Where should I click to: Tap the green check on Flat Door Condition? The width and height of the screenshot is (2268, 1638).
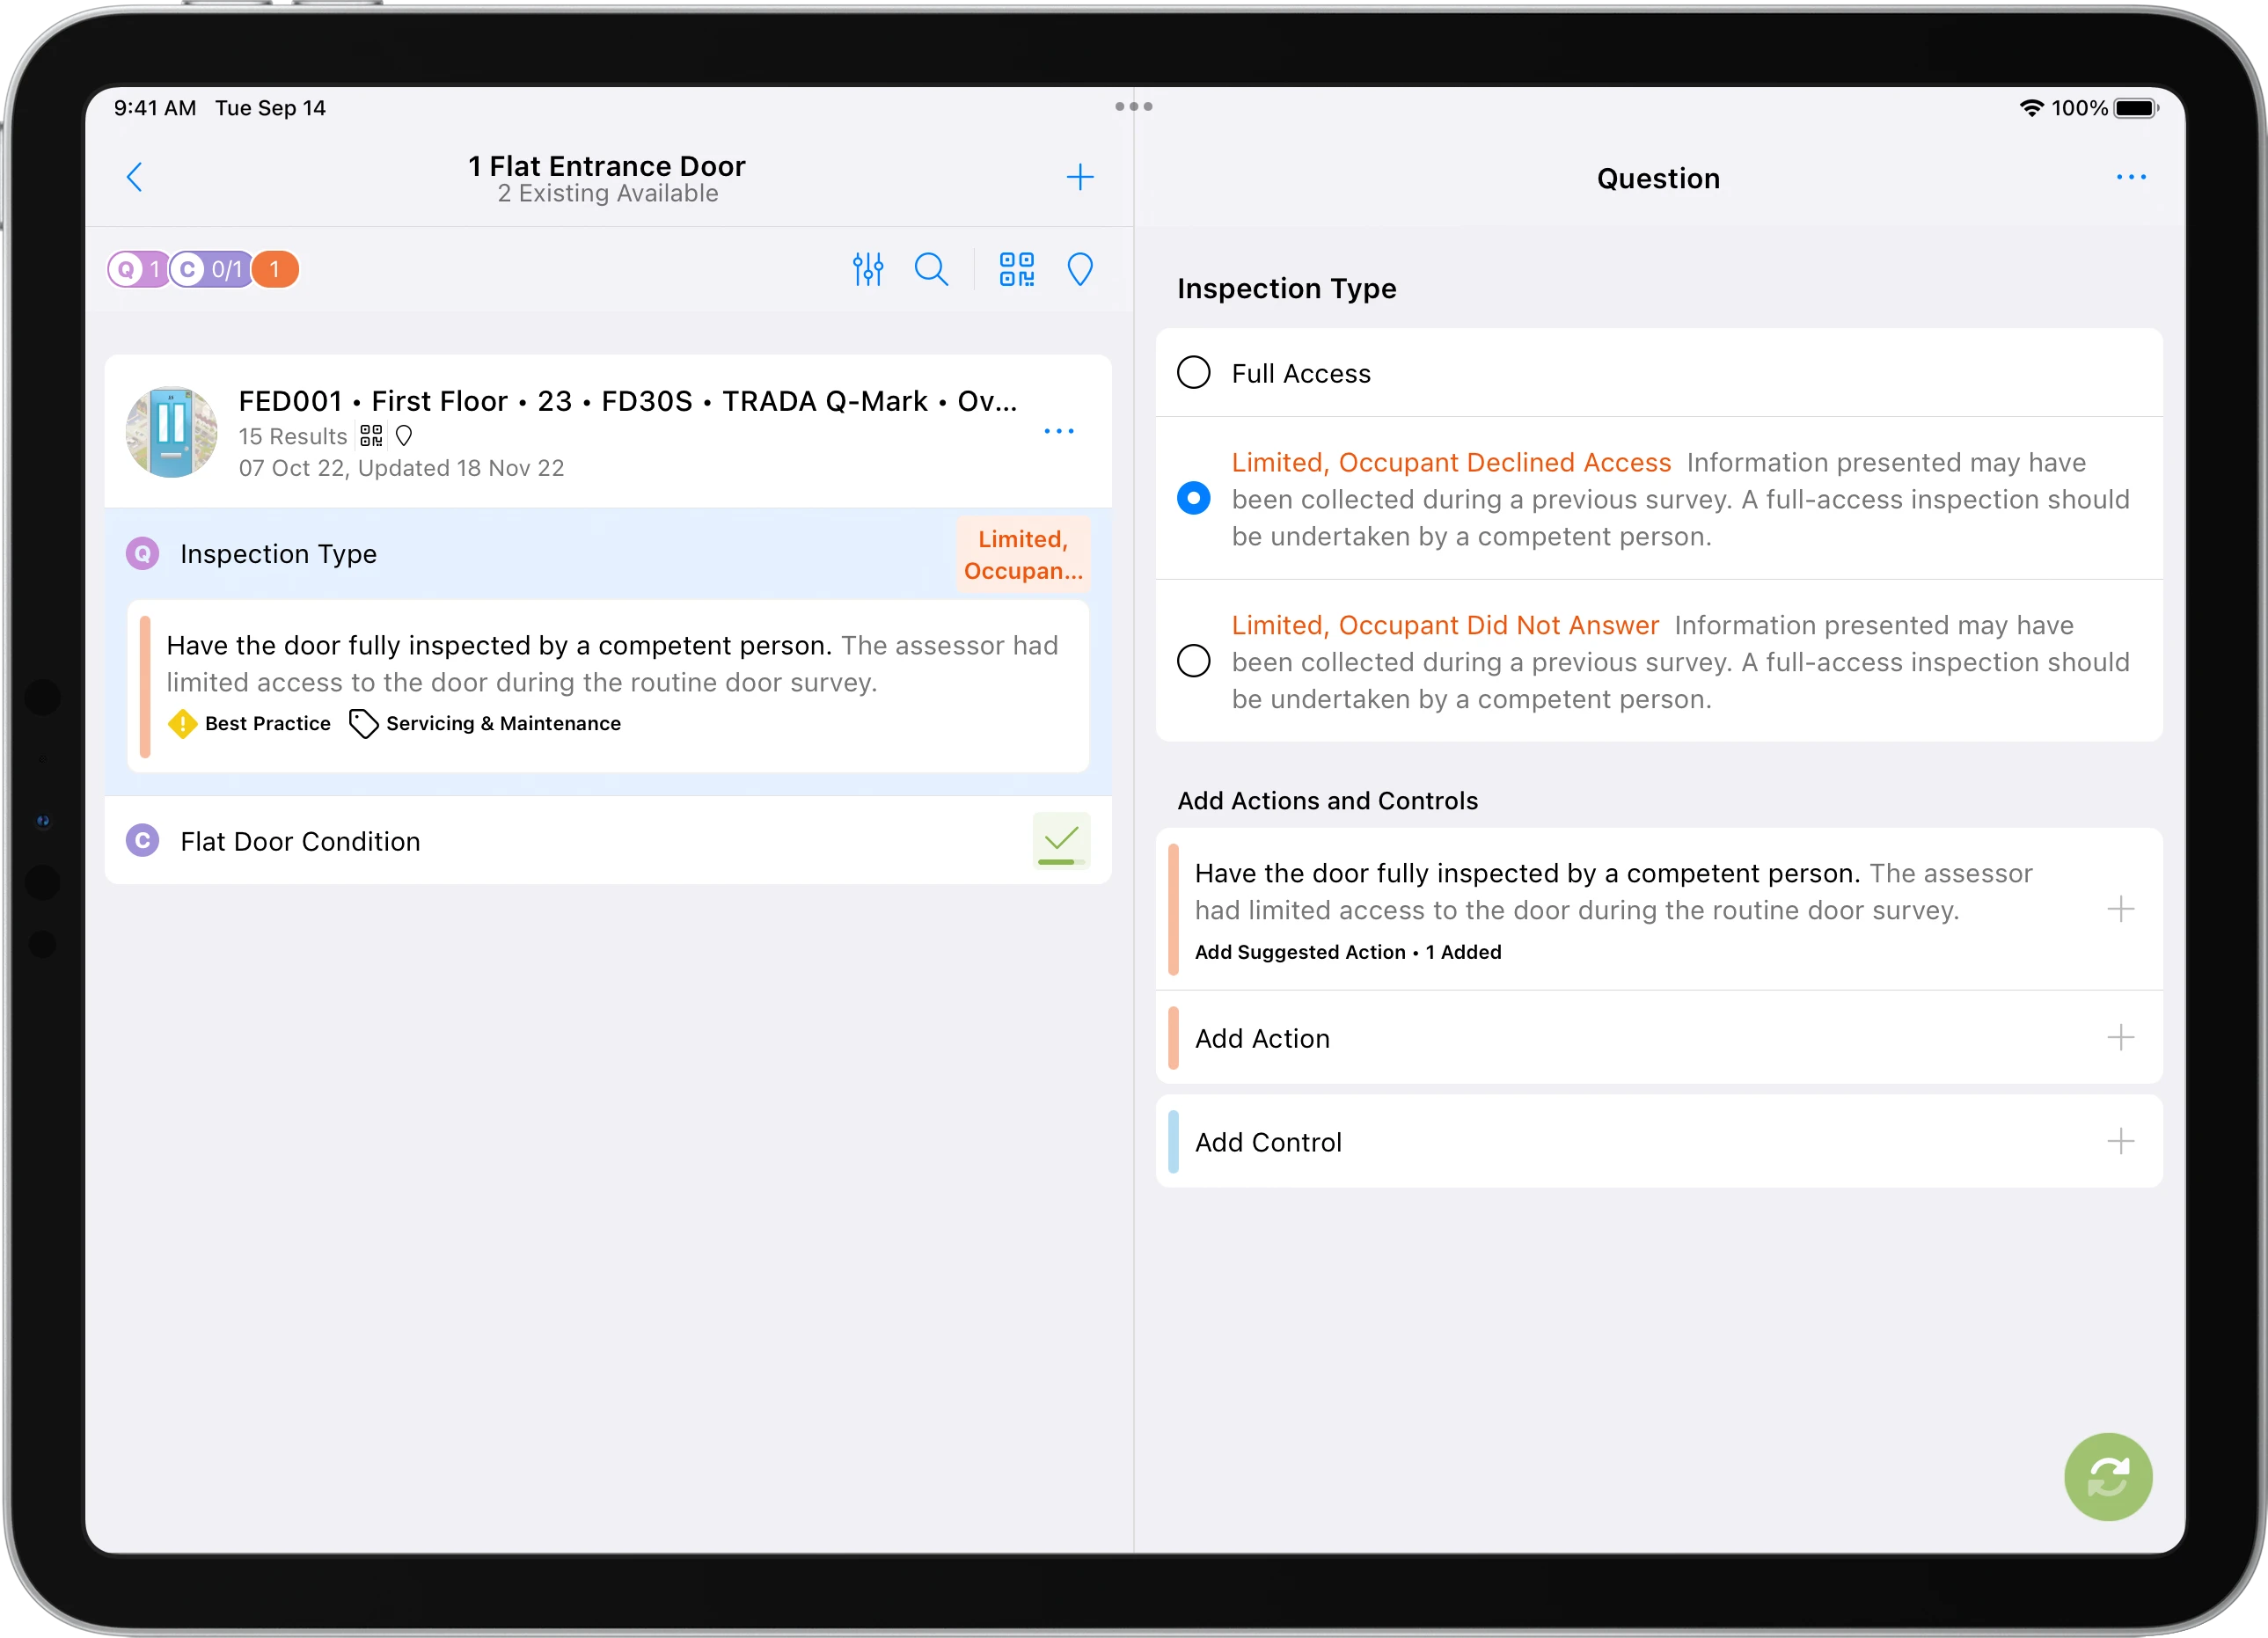(x=1061, y=840)
